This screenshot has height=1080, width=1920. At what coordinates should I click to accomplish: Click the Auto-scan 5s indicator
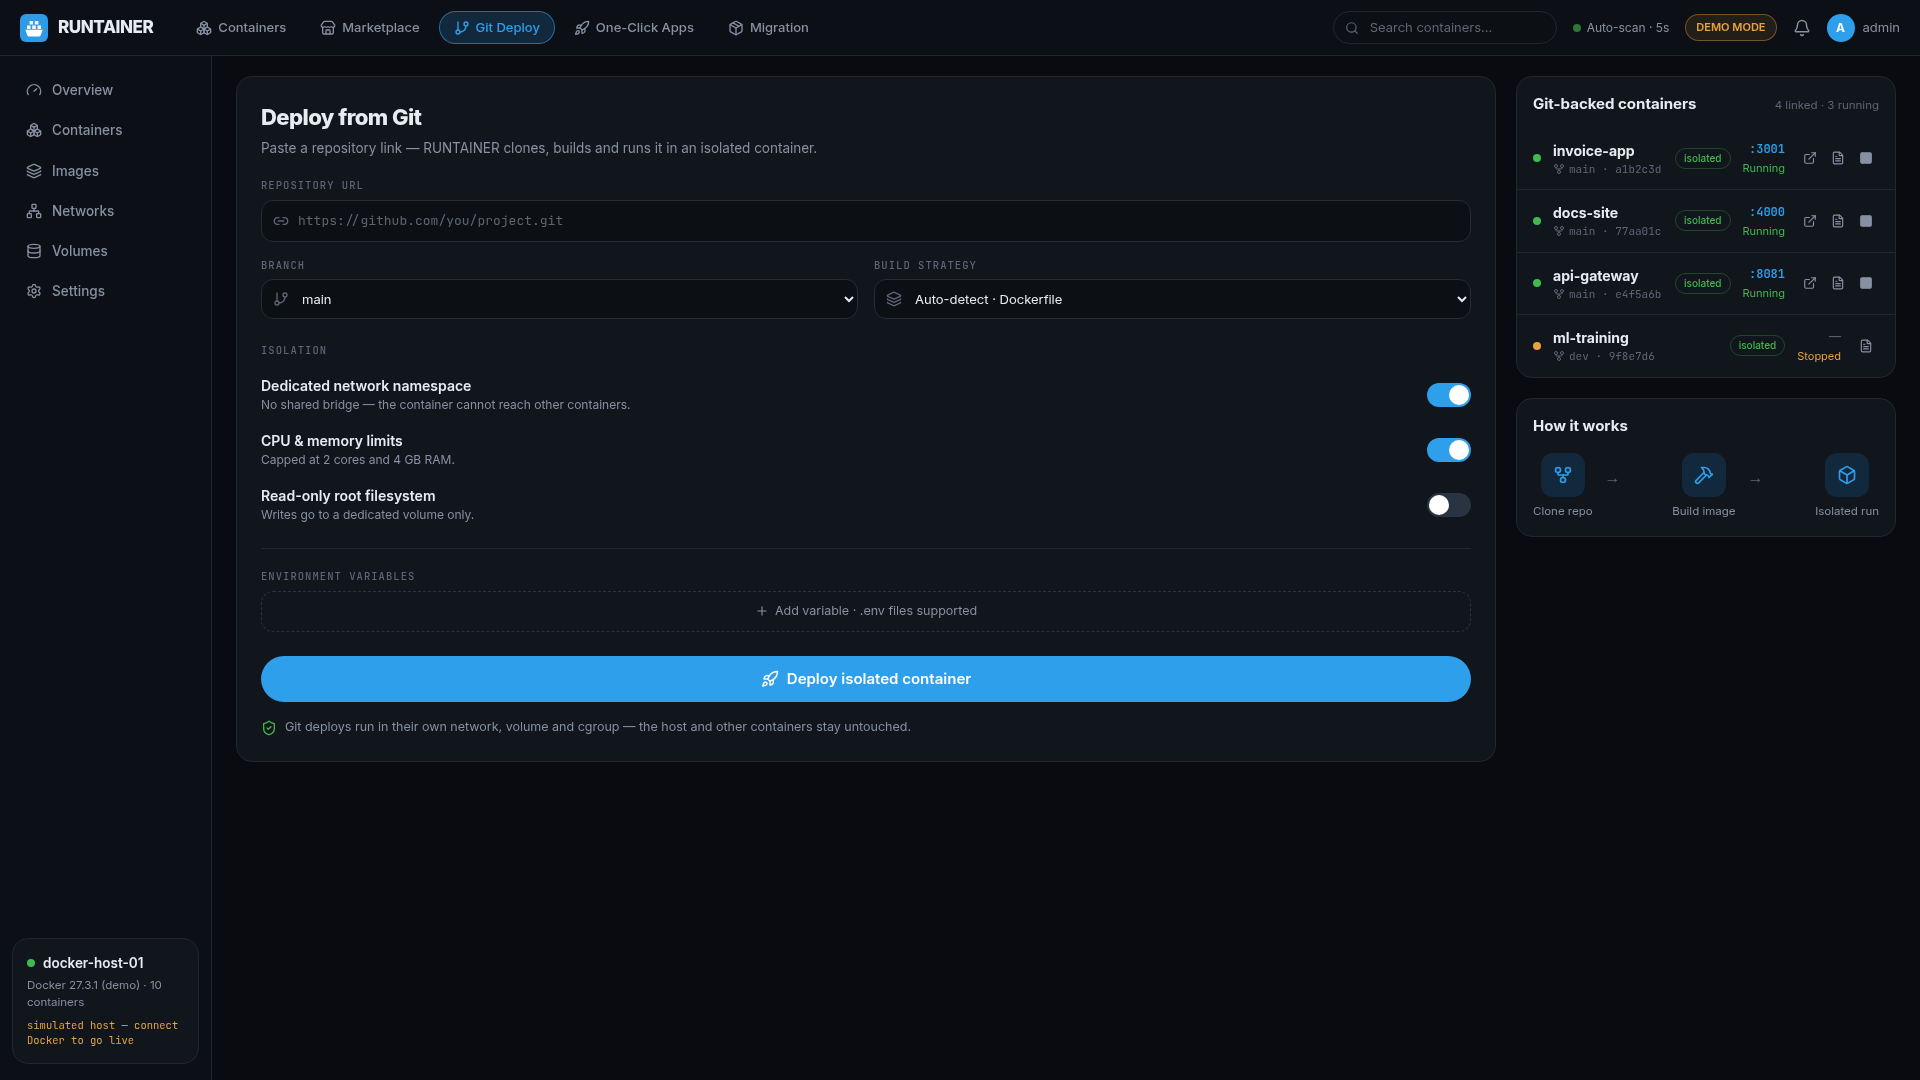[1621, 28]
